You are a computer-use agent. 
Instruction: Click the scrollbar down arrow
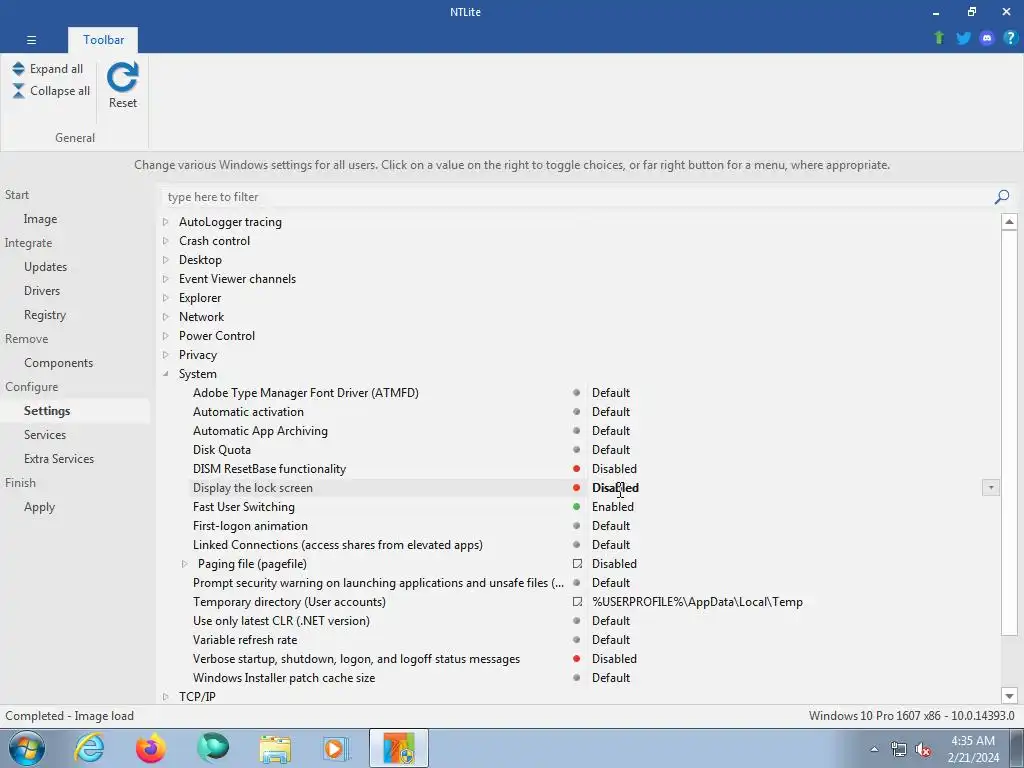1009,696
